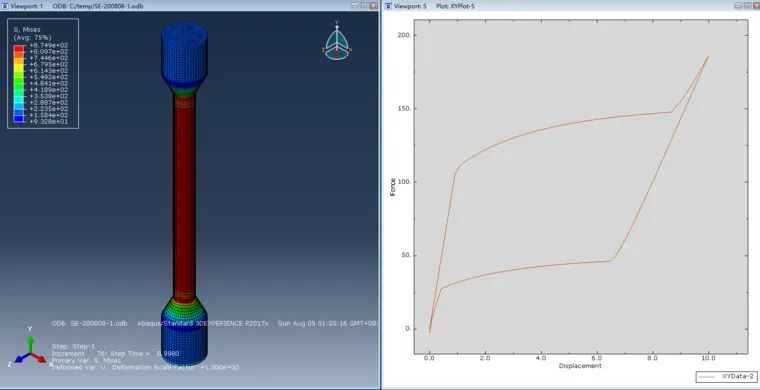Image resolution: width=760 pixels, height=390 pixels.
Task: Click the 'Primary Var: S, Mises' text
Action: pos(86,360)
